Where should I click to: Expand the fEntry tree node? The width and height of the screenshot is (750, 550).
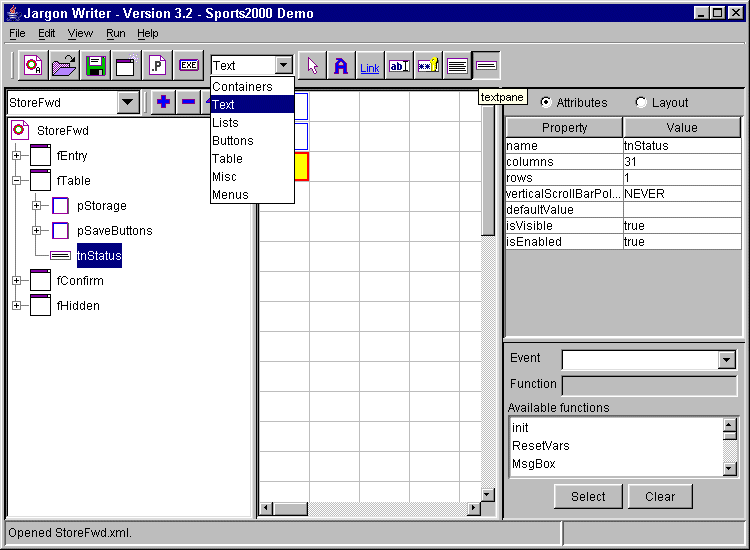click(x=16, y=156)
